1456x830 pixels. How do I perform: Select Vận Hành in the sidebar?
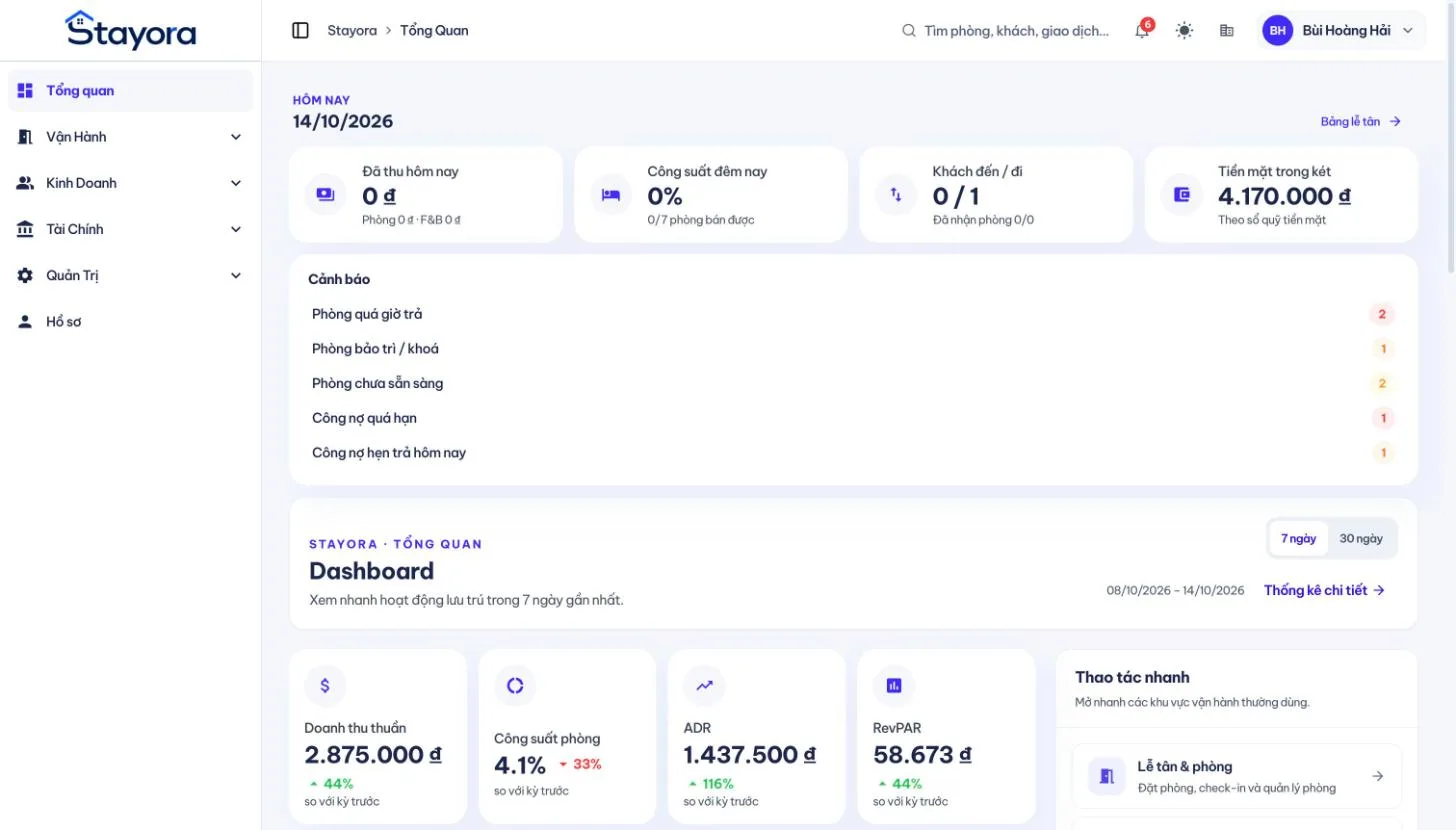pyautogui.click(x=130, y=137)
